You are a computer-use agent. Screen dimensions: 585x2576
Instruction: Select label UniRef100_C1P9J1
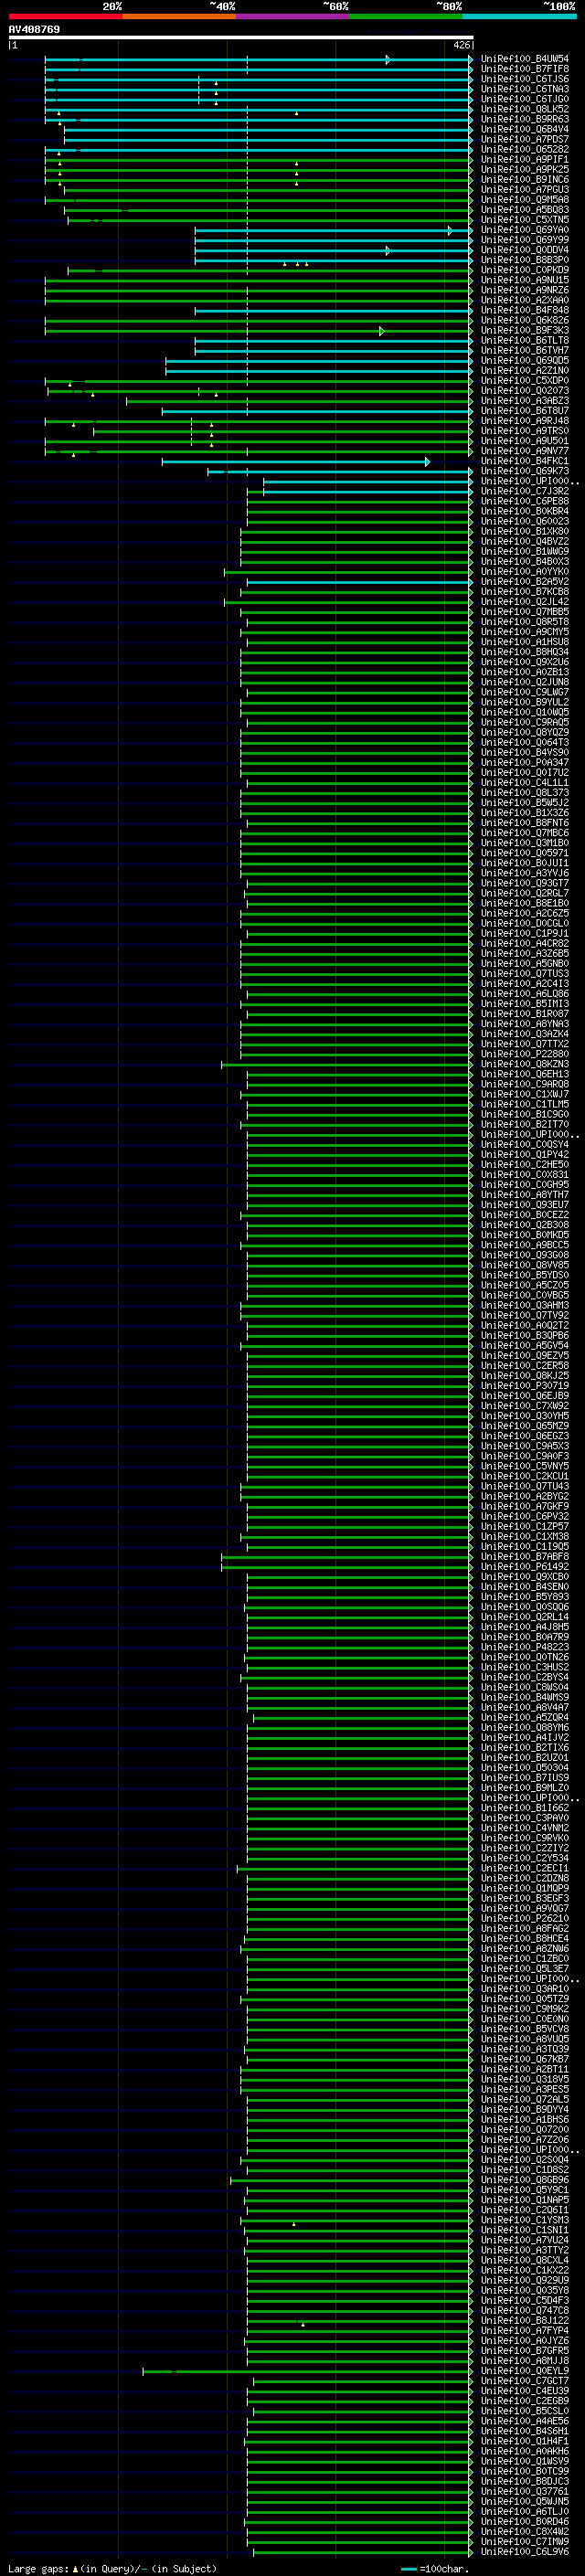click(524, 933)
